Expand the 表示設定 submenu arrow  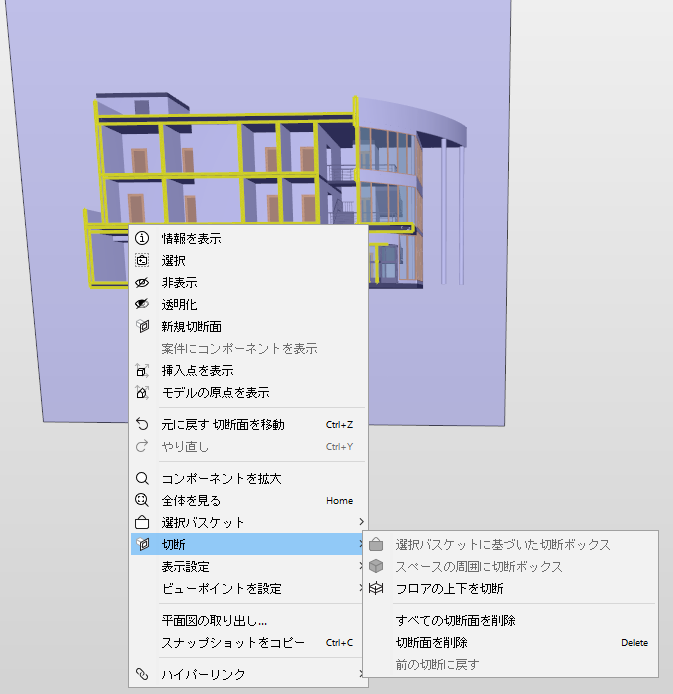(x=361, y=566)
